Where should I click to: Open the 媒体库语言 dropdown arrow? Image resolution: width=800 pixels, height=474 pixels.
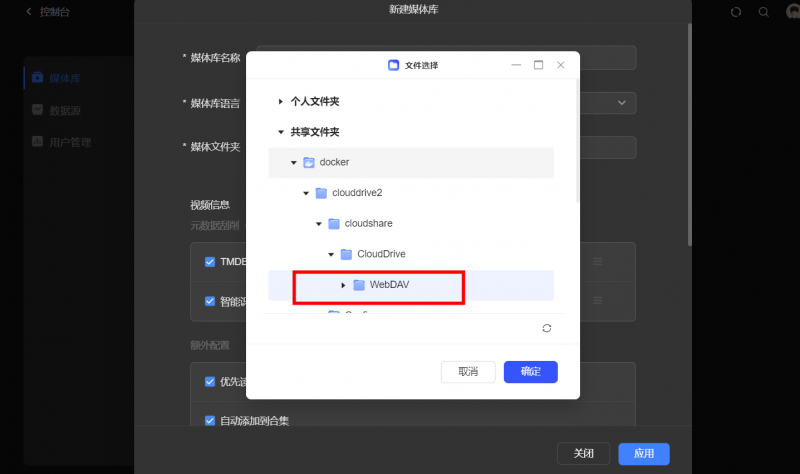tap(621, 103)
